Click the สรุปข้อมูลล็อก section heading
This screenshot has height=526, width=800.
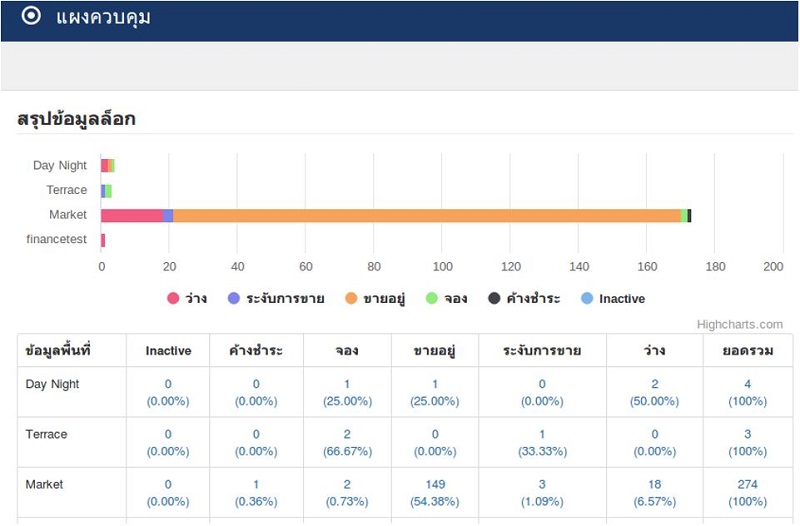pyautogui.click(x=76, y=118)
